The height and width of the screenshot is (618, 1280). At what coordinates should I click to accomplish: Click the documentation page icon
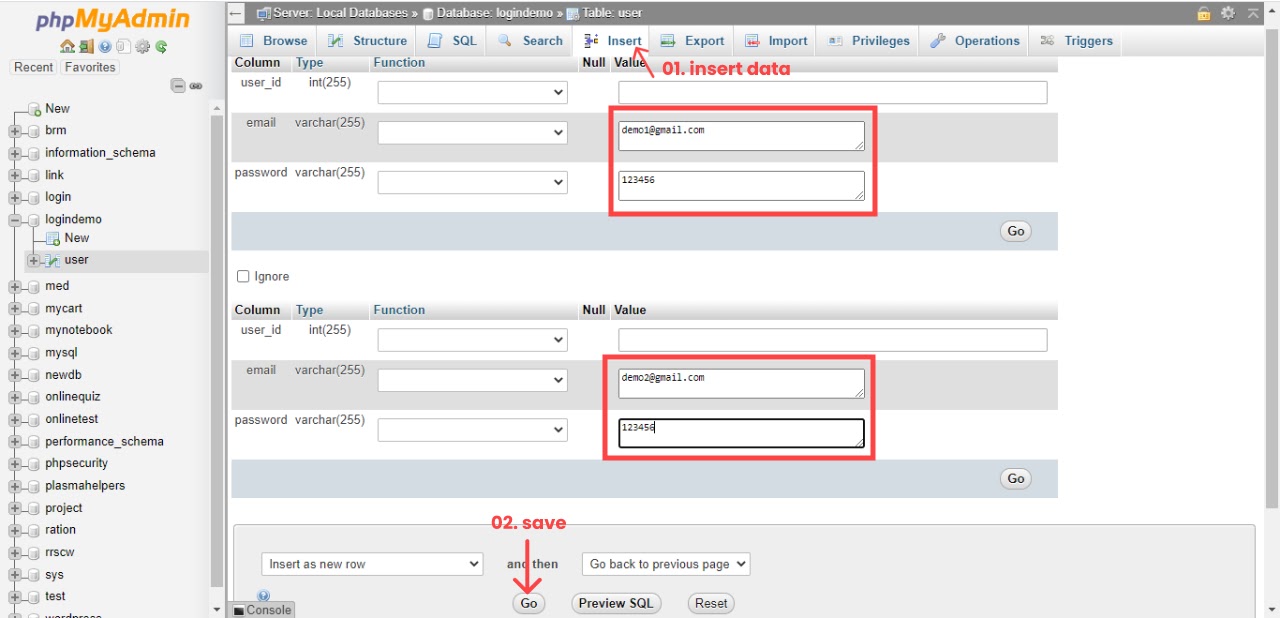(122, 46)
